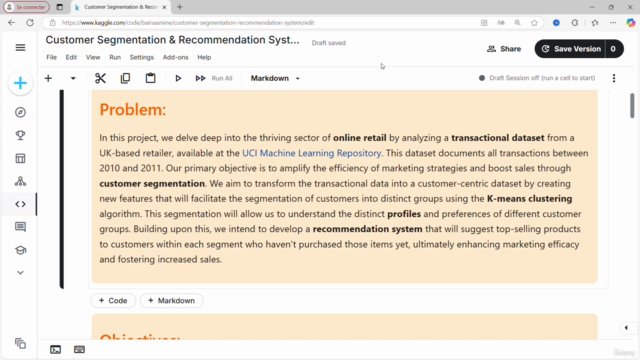The height and width of the screenshot is (360, 640).
Task: Click Run All button
Action: tap(214, 78)
